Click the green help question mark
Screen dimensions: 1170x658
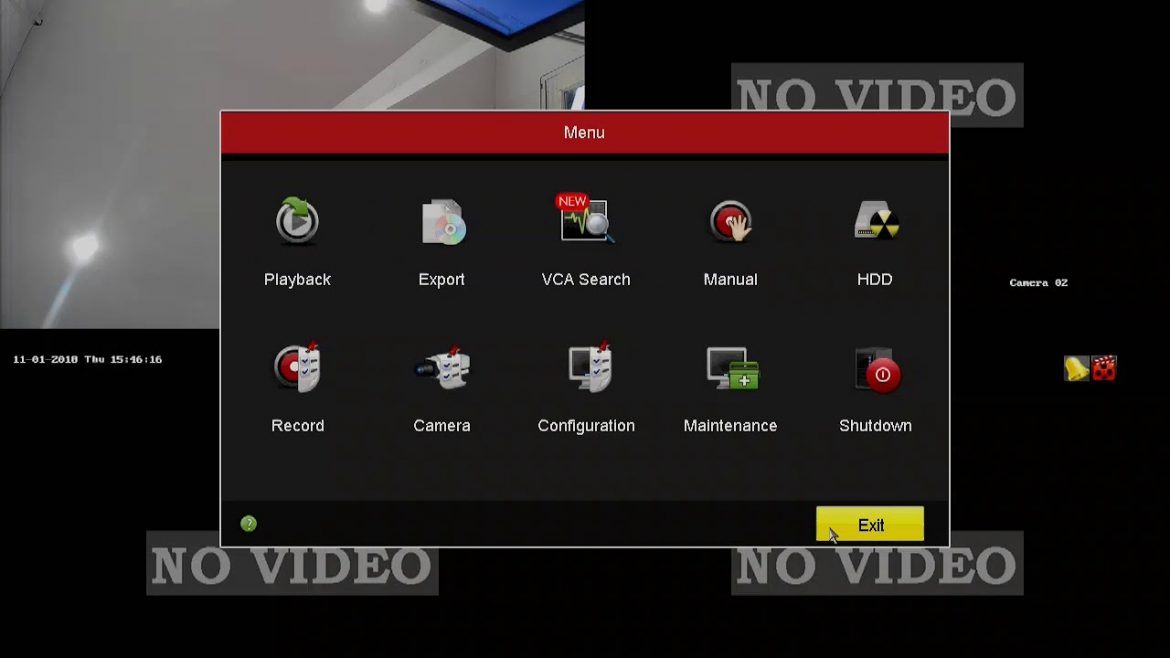[x=249, y=524]
